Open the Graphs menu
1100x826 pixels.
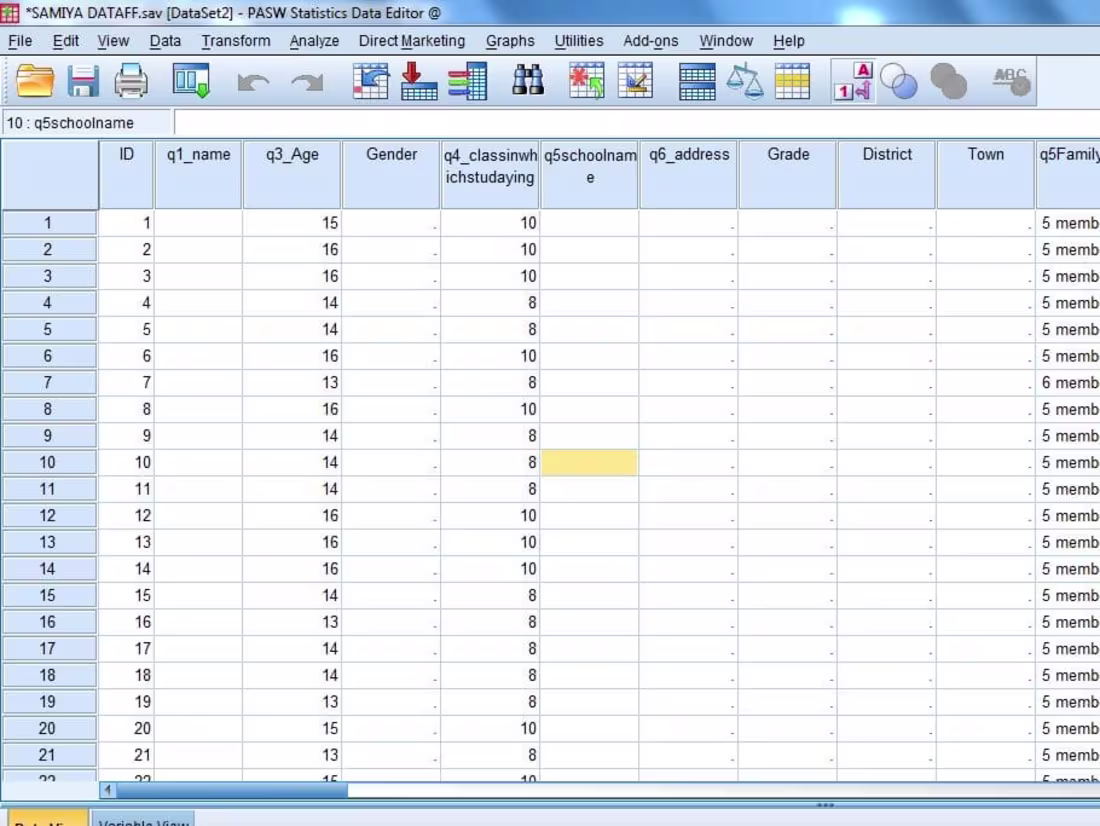[x=510, y=41]
